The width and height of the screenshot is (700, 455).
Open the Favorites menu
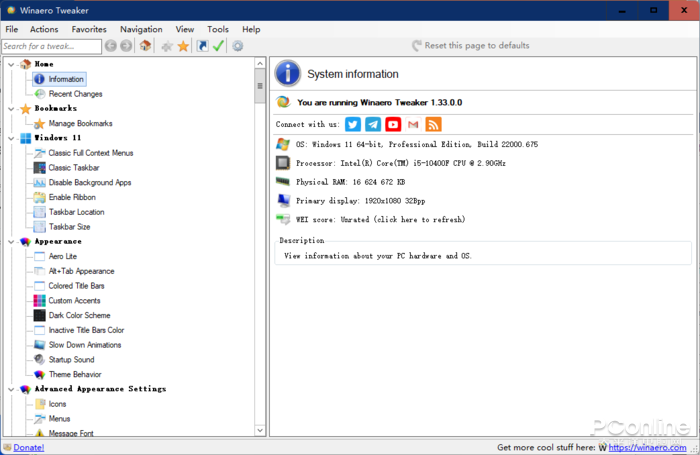[89, 30]
